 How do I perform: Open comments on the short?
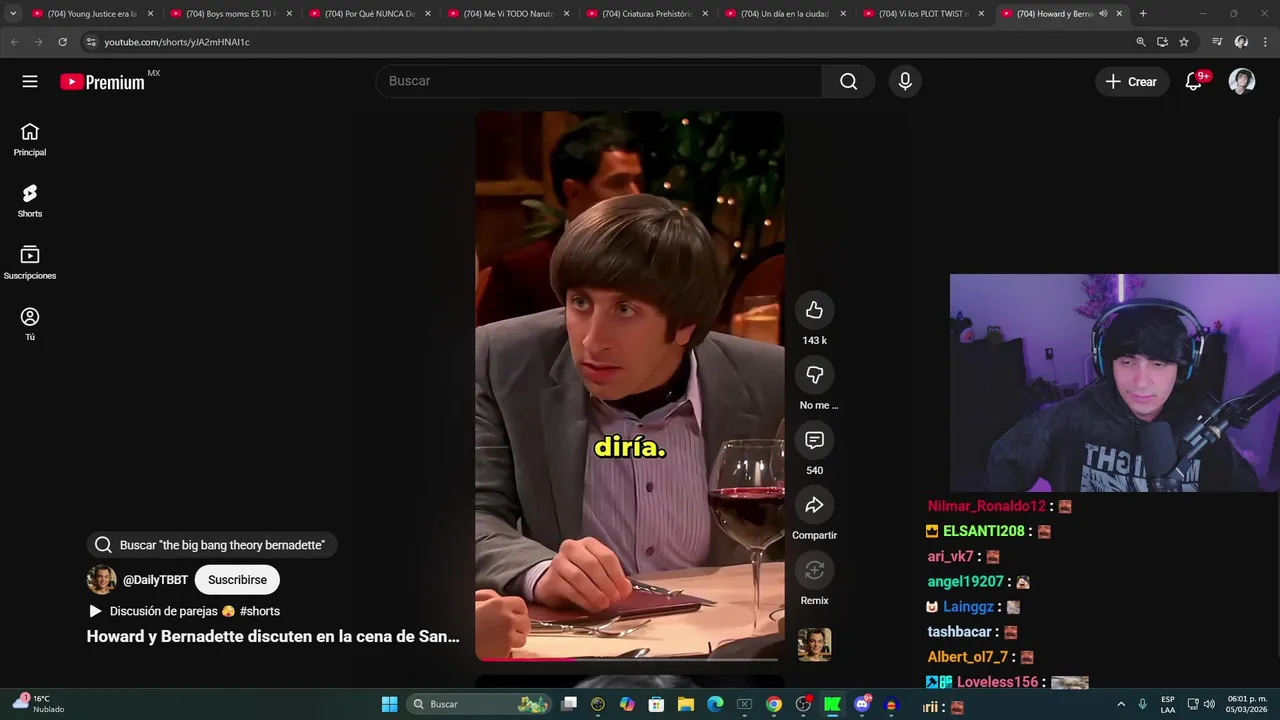(x=815, y=440)
